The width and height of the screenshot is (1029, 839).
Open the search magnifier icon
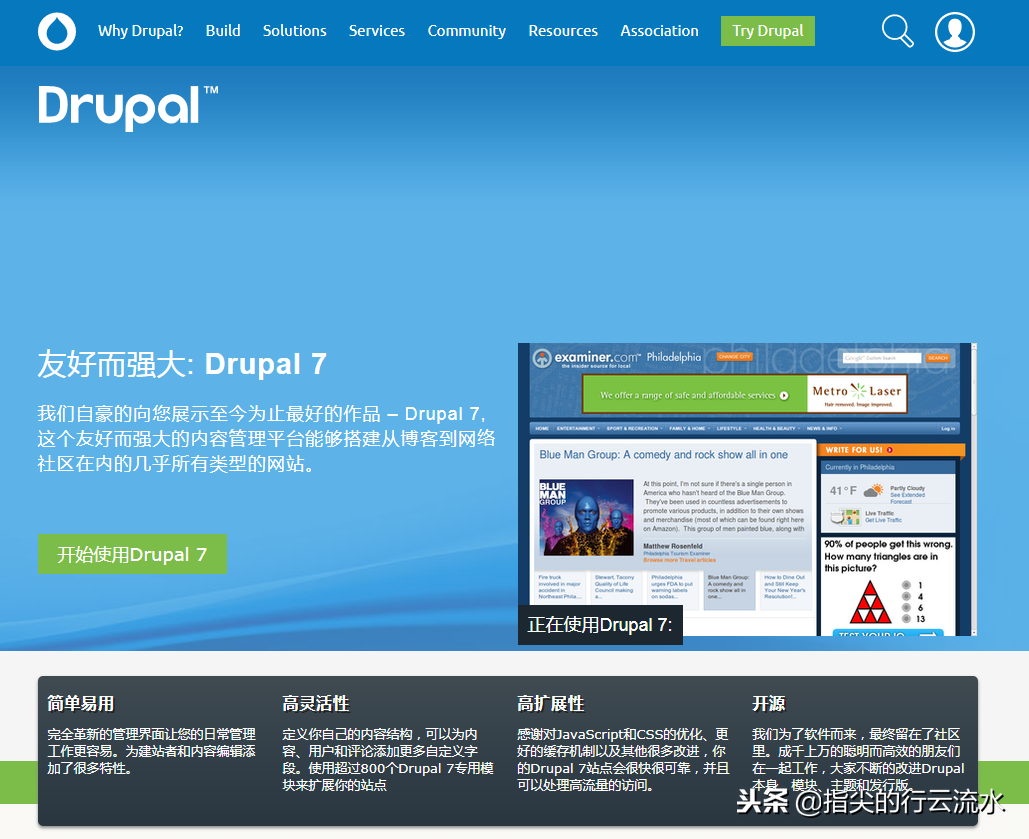click(x=897, y=31)
